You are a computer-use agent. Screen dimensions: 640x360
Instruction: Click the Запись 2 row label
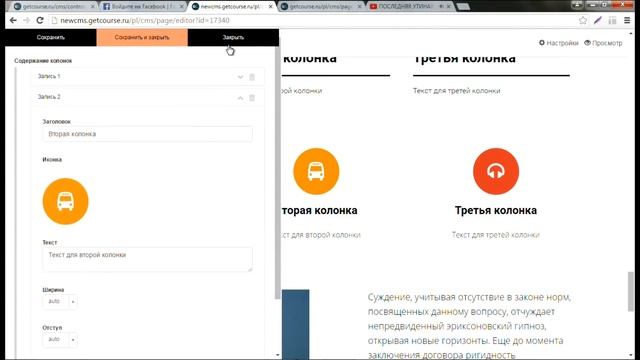[x=49, y=97]
